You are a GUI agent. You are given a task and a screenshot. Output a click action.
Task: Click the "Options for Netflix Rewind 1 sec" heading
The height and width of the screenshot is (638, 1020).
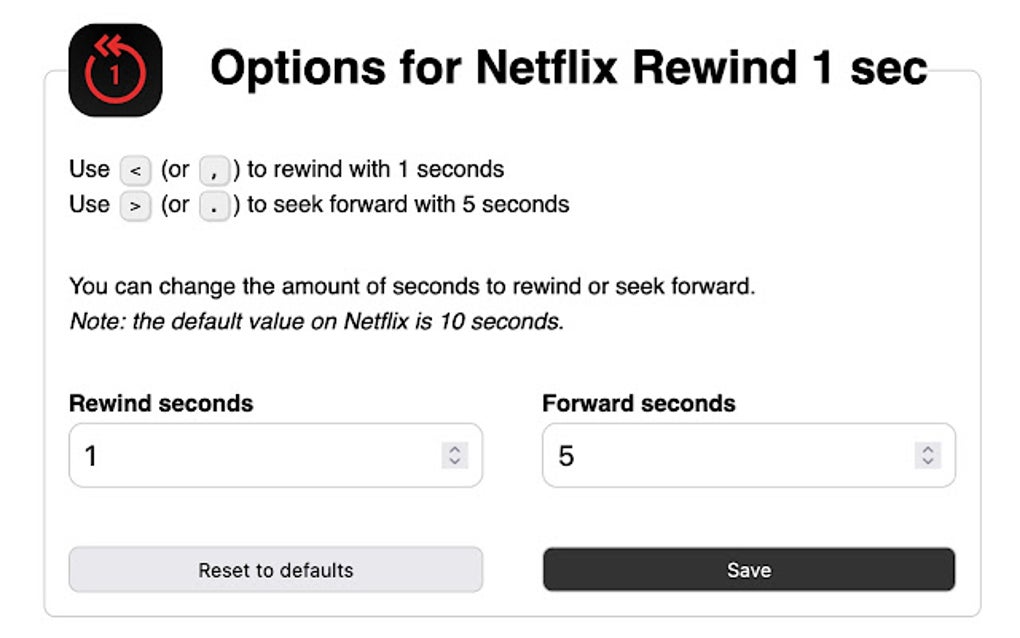pyautogui.click(x=568, y=68)
